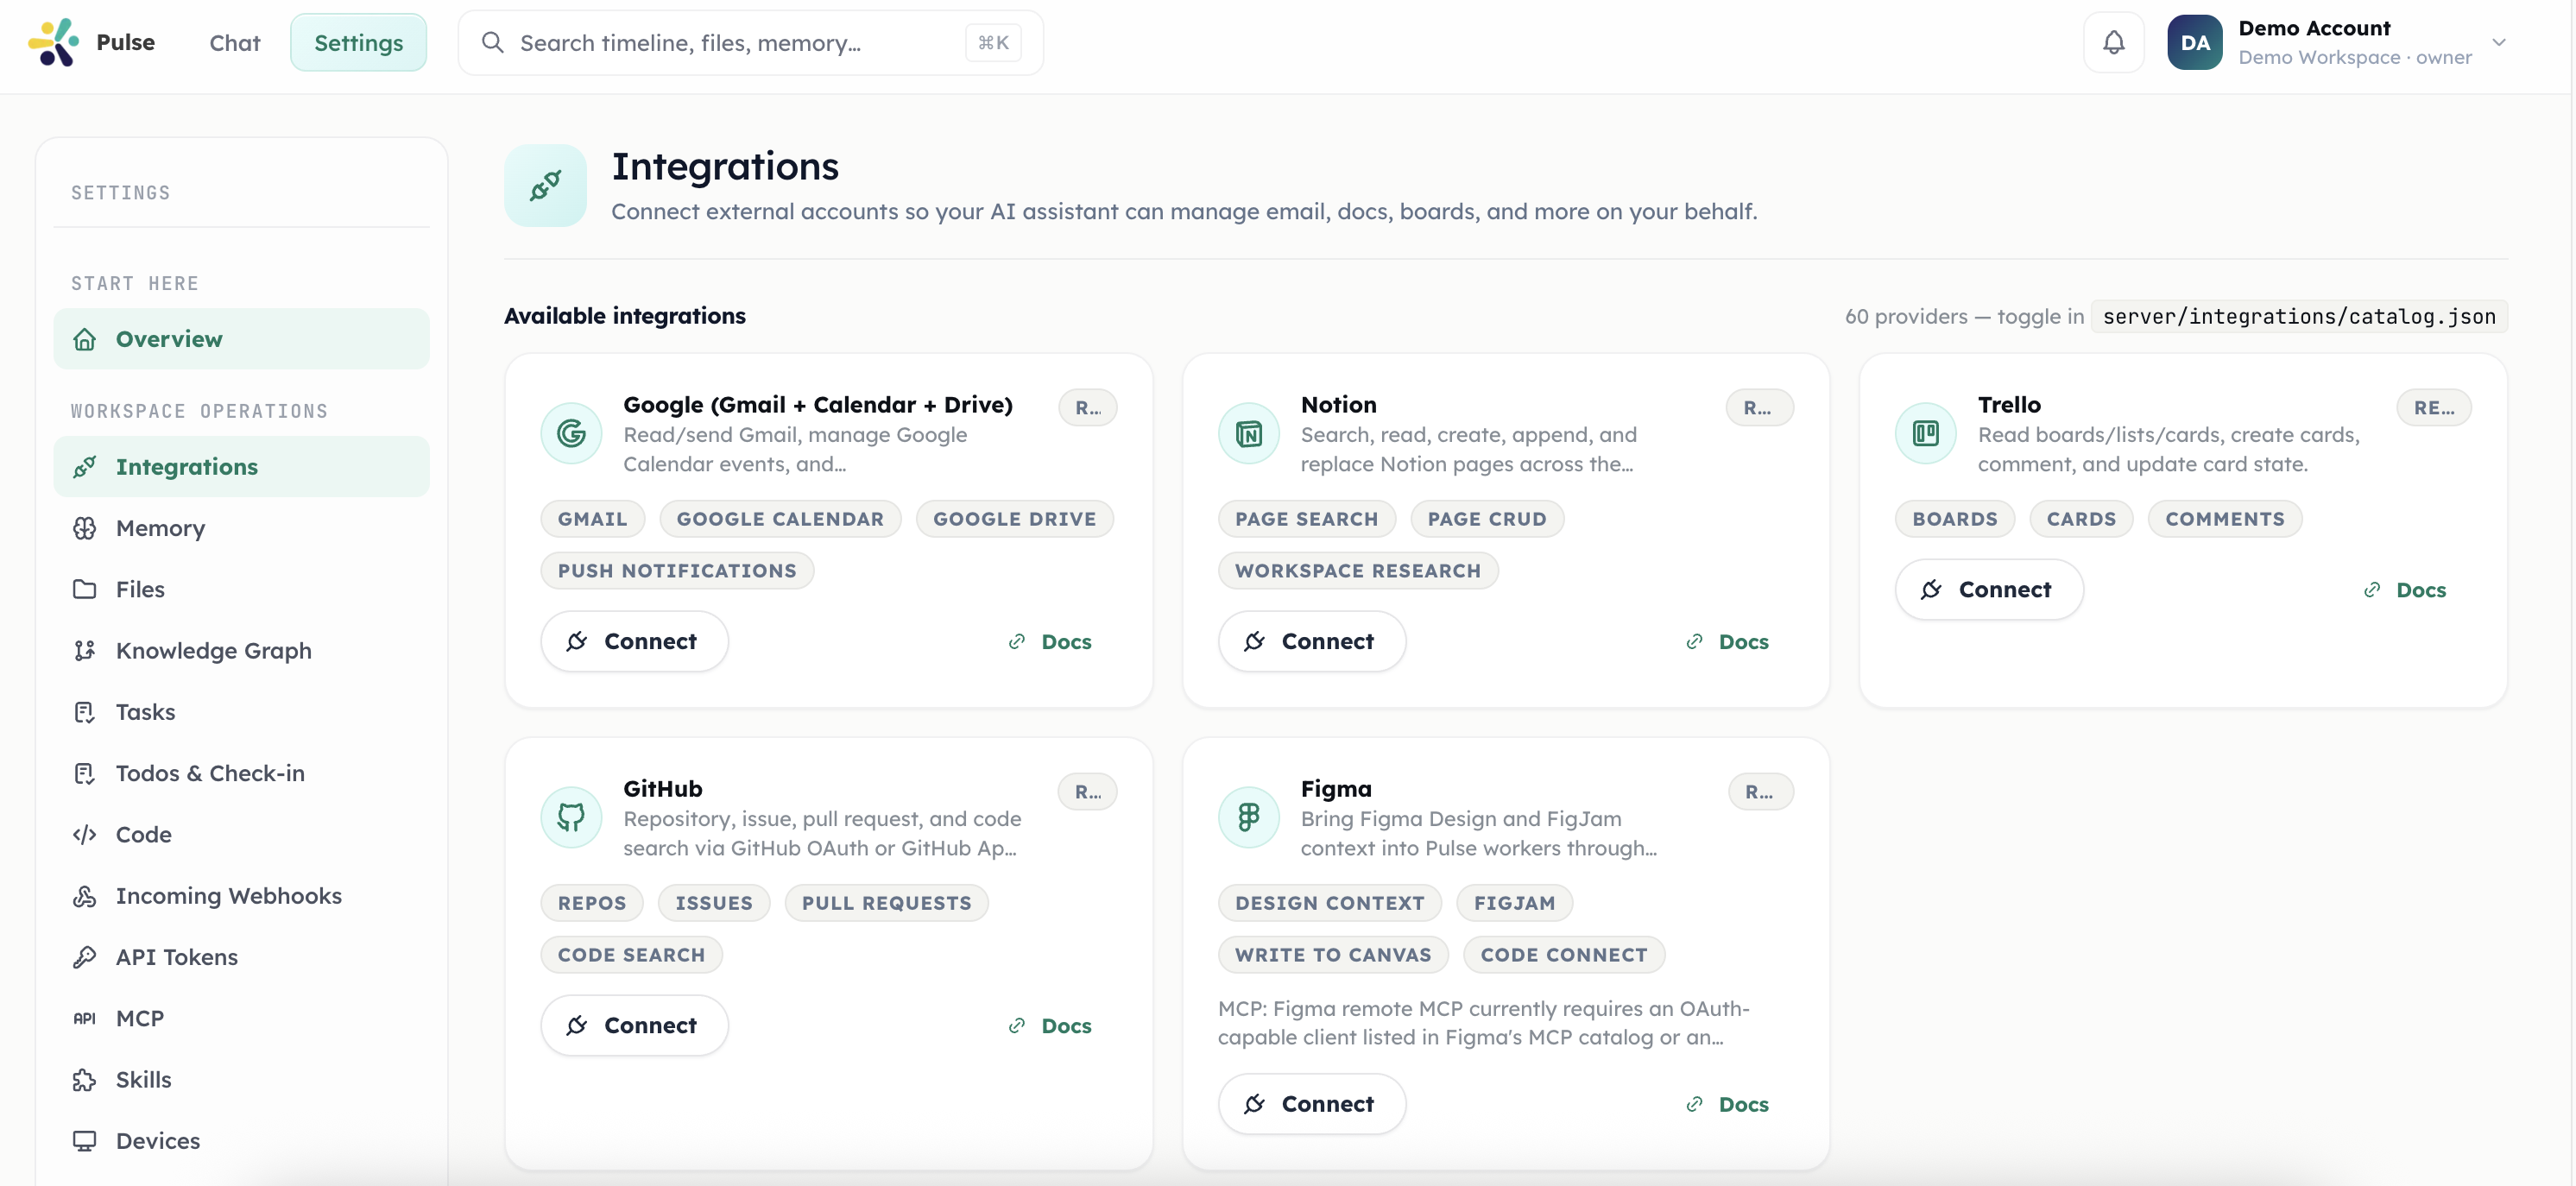Viewport: 2576px width, 1186px height.
Task: Open Skills settings
Action: tap(241, 1079)
